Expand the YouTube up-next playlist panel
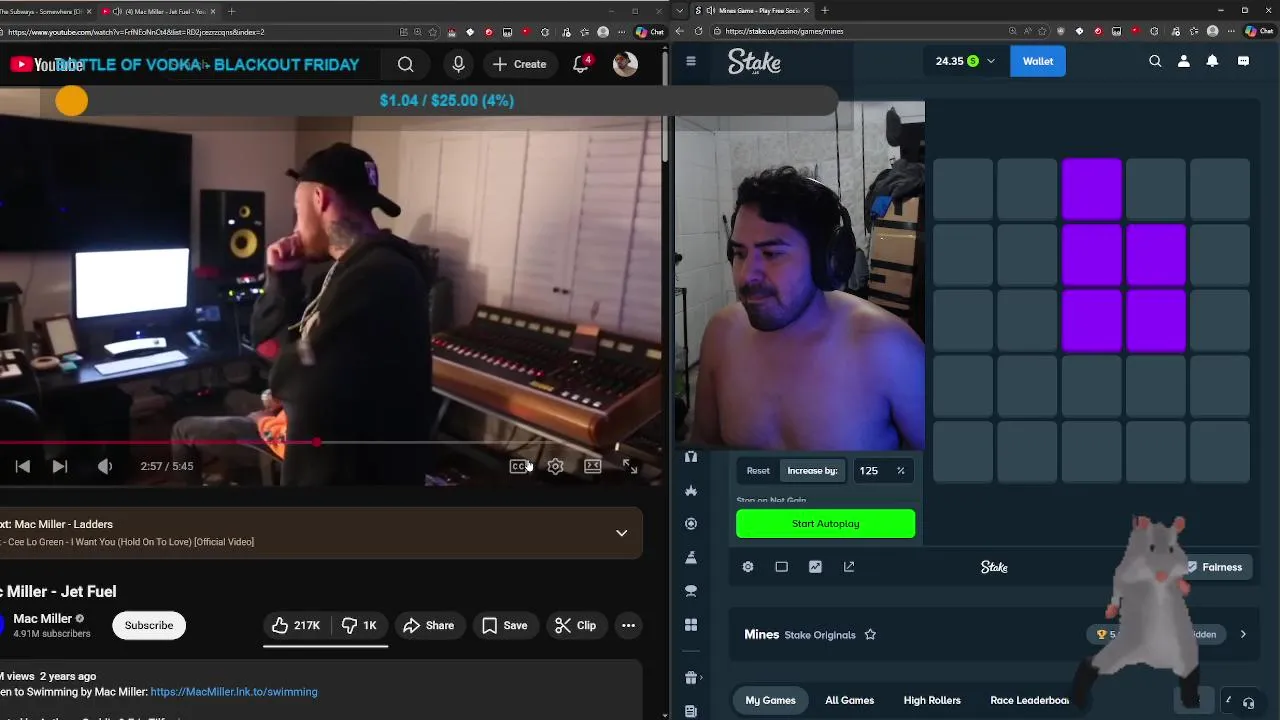 tap(621, 533)
